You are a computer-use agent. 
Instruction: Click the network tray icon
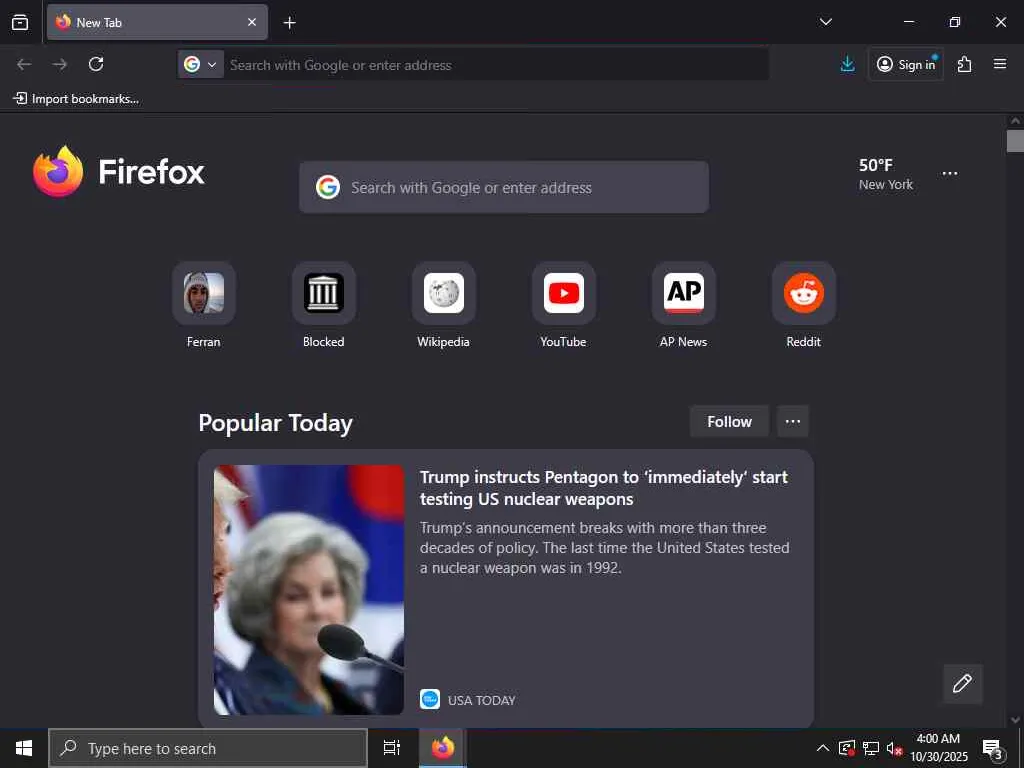[x=871, y=748]
